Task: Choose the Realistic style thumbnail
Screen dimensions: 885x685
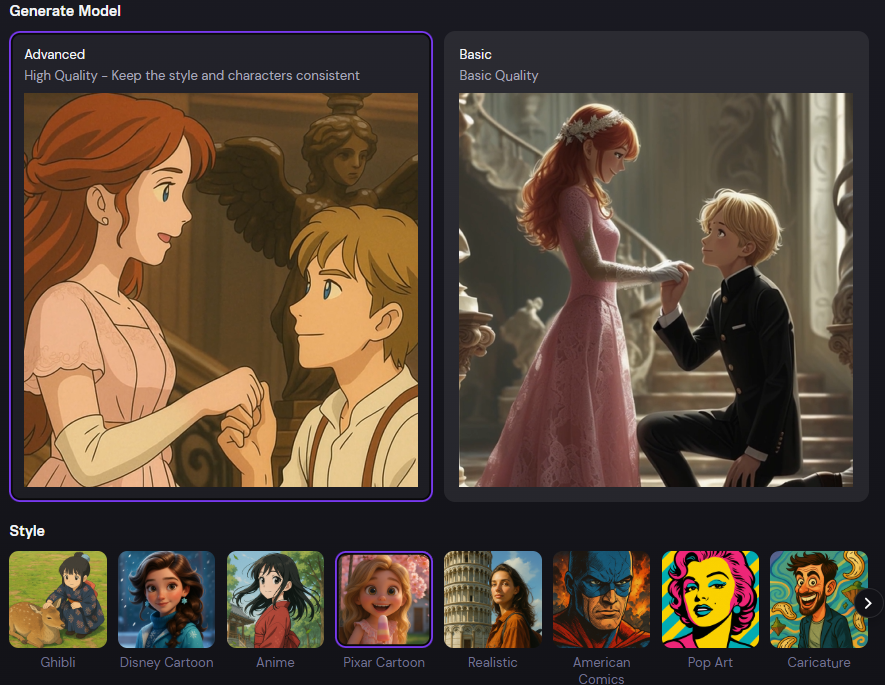Action: (492, 599)
